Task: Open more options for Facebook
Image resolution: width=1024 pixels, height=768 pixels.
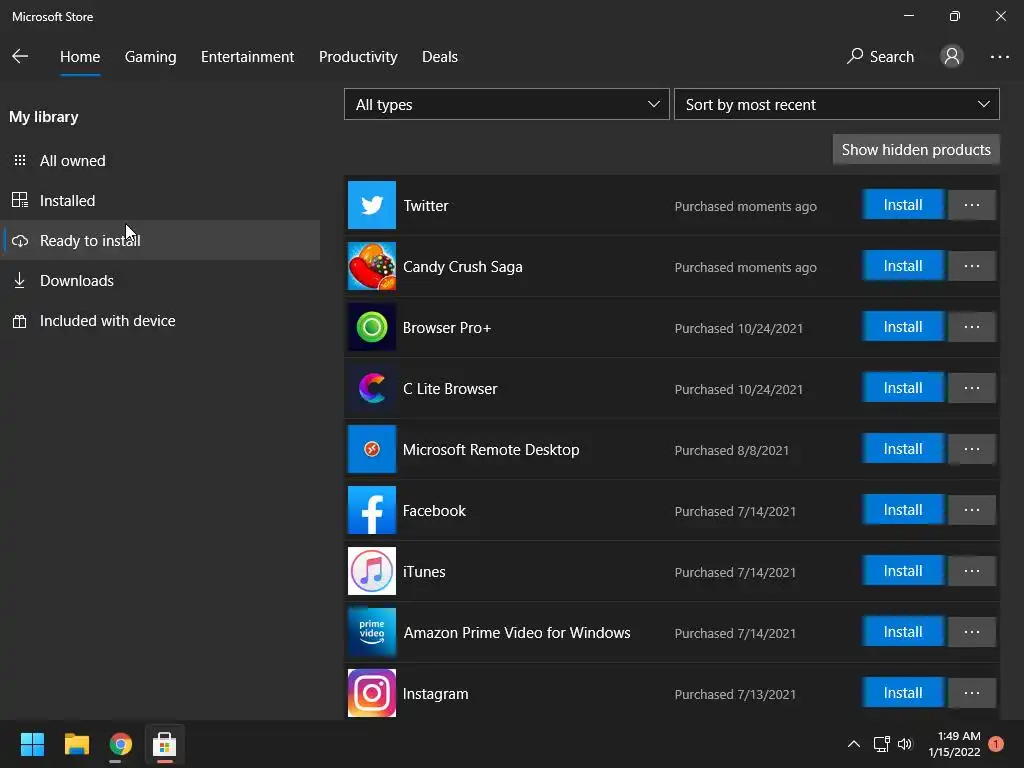Action: (x=972, y=509)
